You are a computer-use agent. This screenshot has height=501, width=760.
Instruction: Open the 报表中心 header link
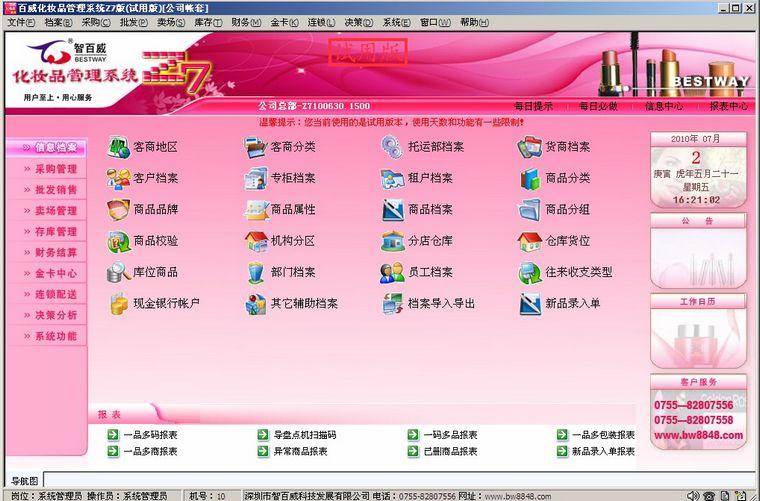[728, 106]
